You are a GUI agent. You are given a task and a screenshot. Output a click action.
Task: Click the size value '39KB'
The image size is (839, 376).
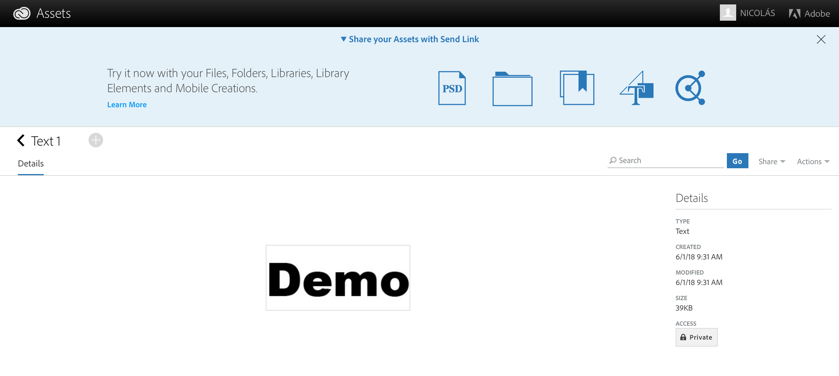coord(684,308)
